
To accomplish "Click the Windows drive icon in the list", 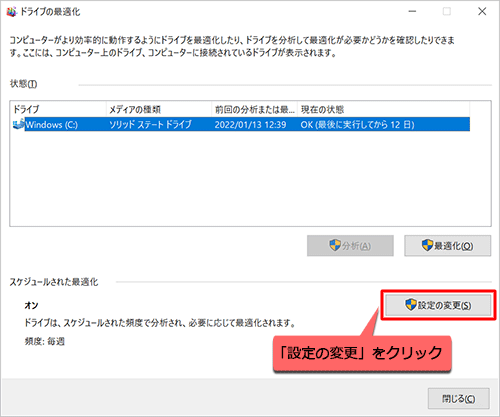I will 18,124.
